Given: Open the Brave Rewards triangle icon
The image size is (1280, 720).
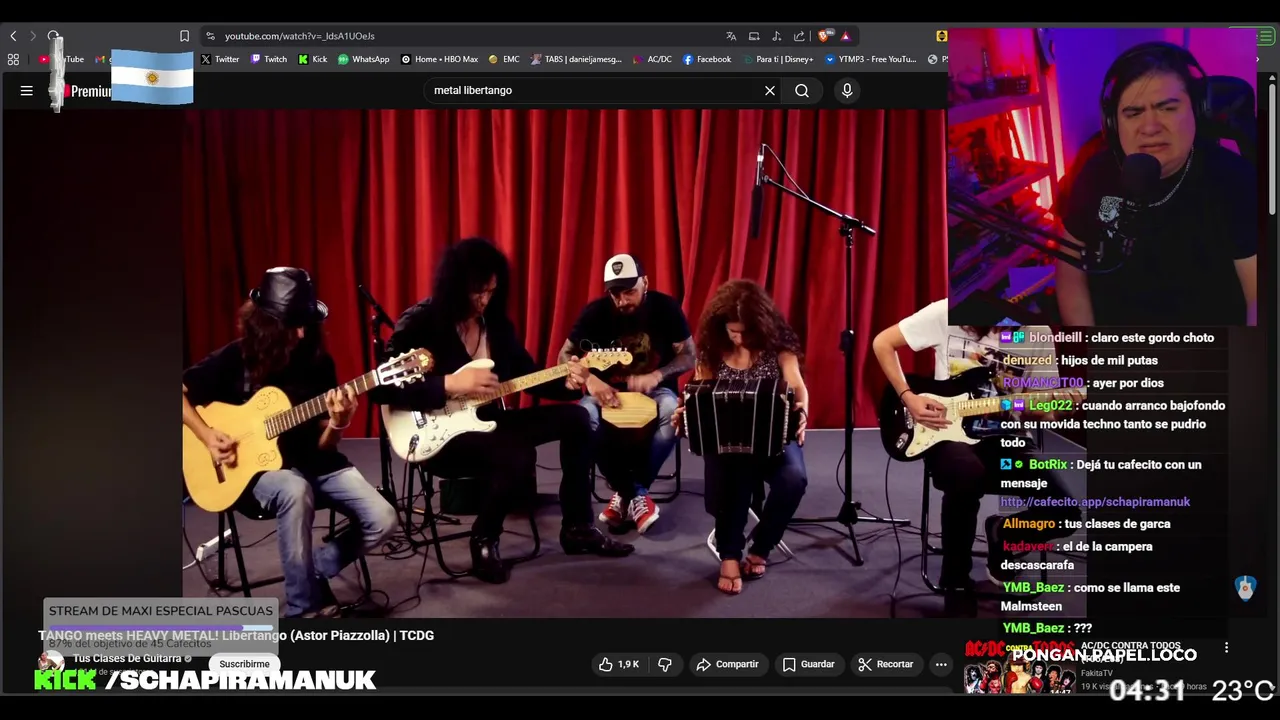Looking at the screenshot, I should click(x=845, y=36).
